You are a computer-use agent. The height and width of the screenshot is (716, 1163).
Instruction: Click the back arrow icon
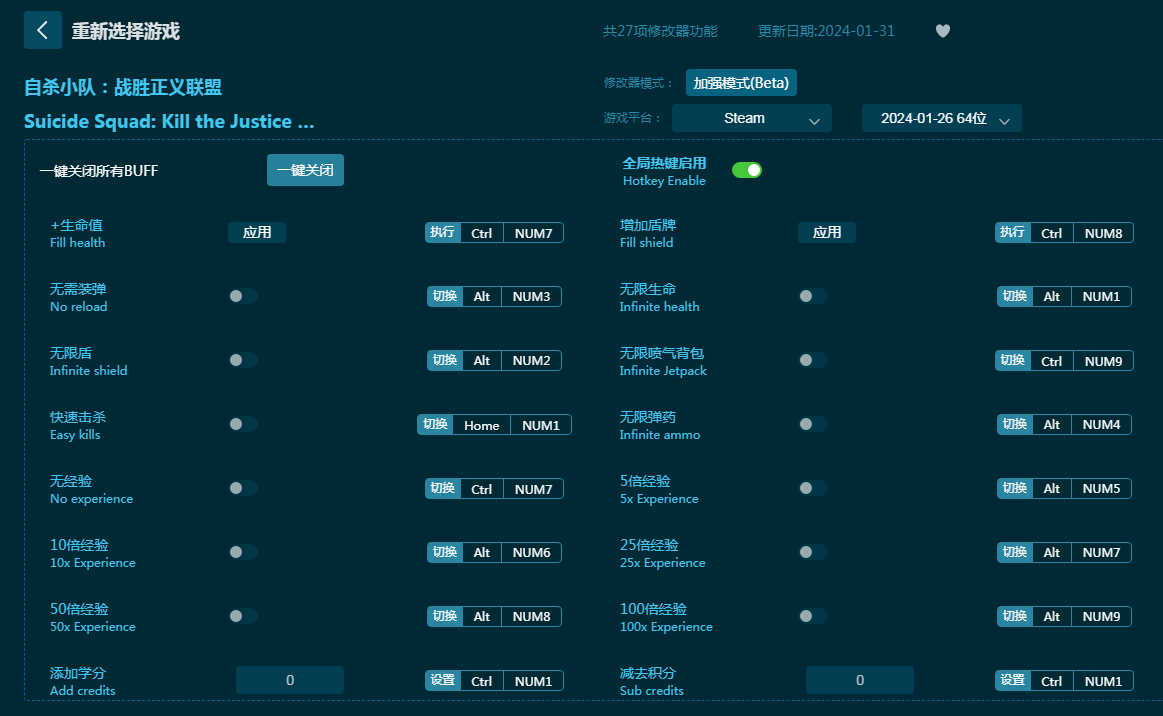pos(42,30)
